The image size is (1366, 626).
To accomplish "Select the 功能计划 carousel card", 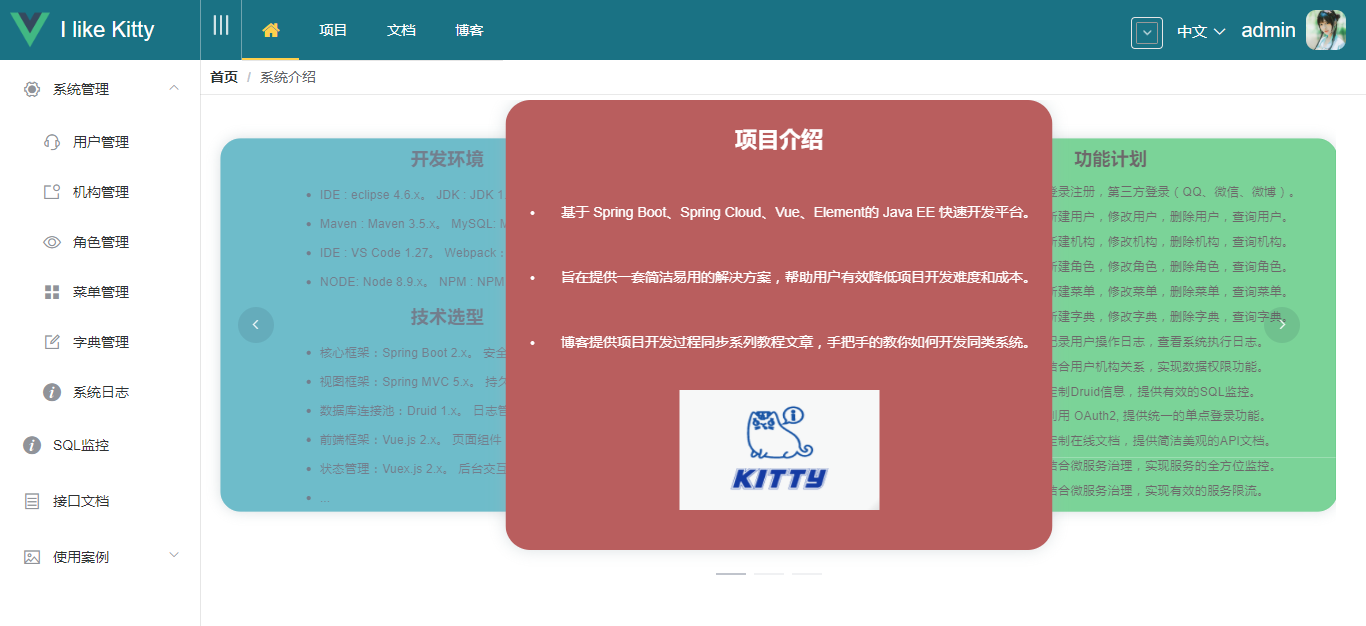I will (1195, 325).
